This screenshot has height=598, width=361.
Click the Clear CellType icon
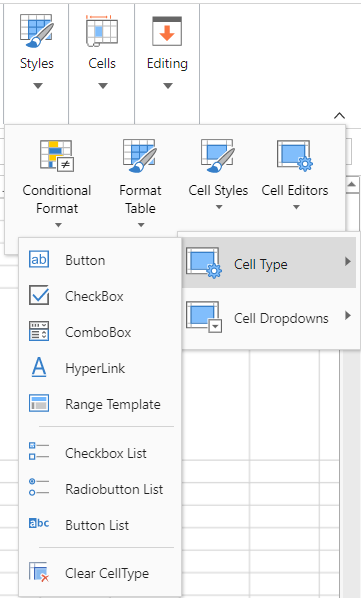click(x=39, y=572)
